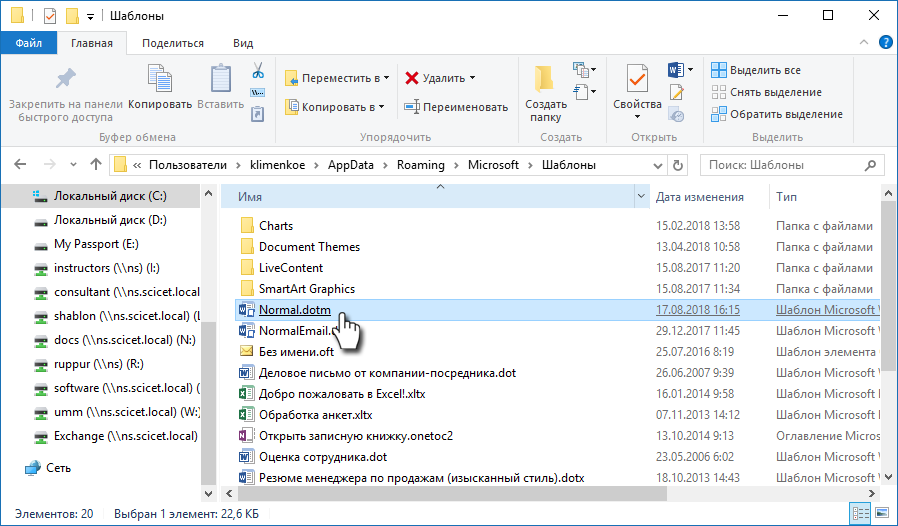This screenshot has width=898, height=526.
Task: Click New folder icon in title bar
Action: [x=72, y=15]
